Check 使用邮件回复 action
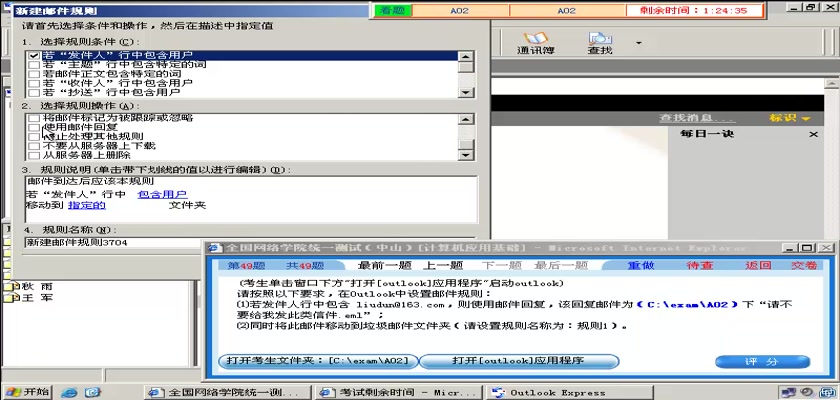Viewport: 840px width, 400px height. [34, 127]
